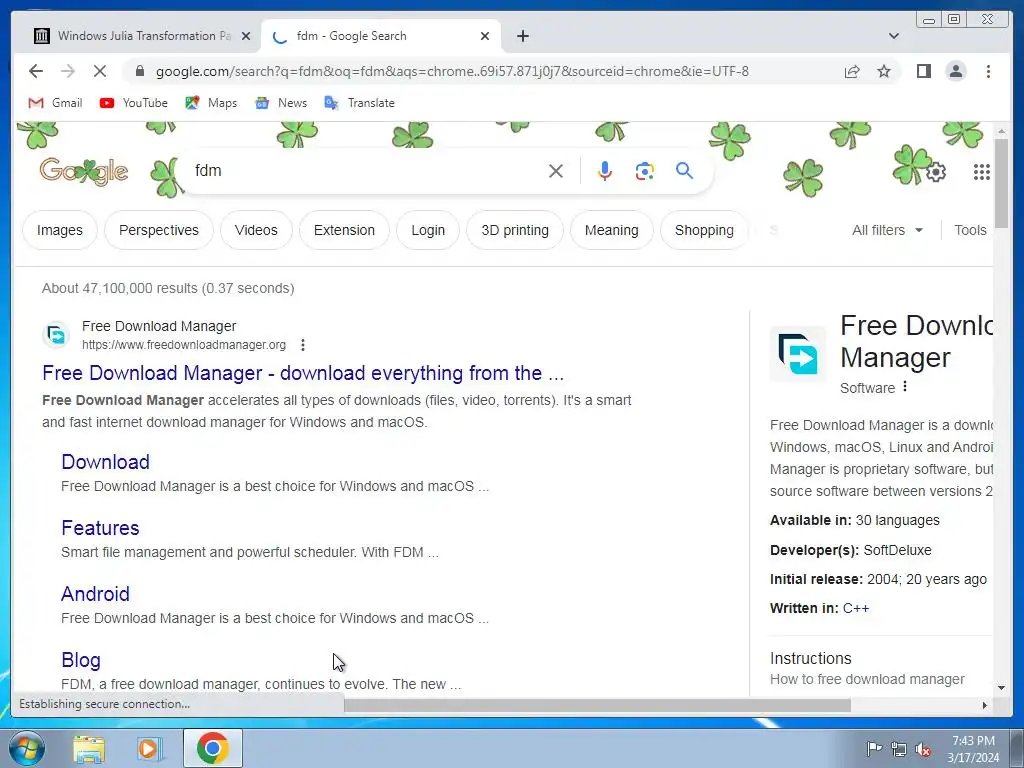
Task: Close the Windows Julia Transformation tab
Action: tap(246, 36)
